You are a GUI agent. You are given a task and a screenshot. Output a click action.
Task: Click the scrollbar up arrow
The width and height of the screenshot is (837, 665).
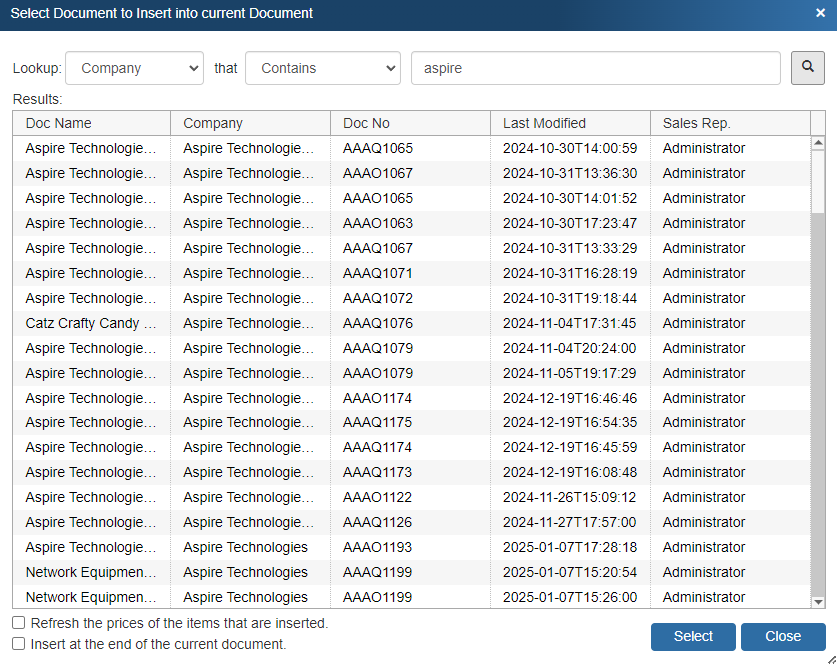818,143
